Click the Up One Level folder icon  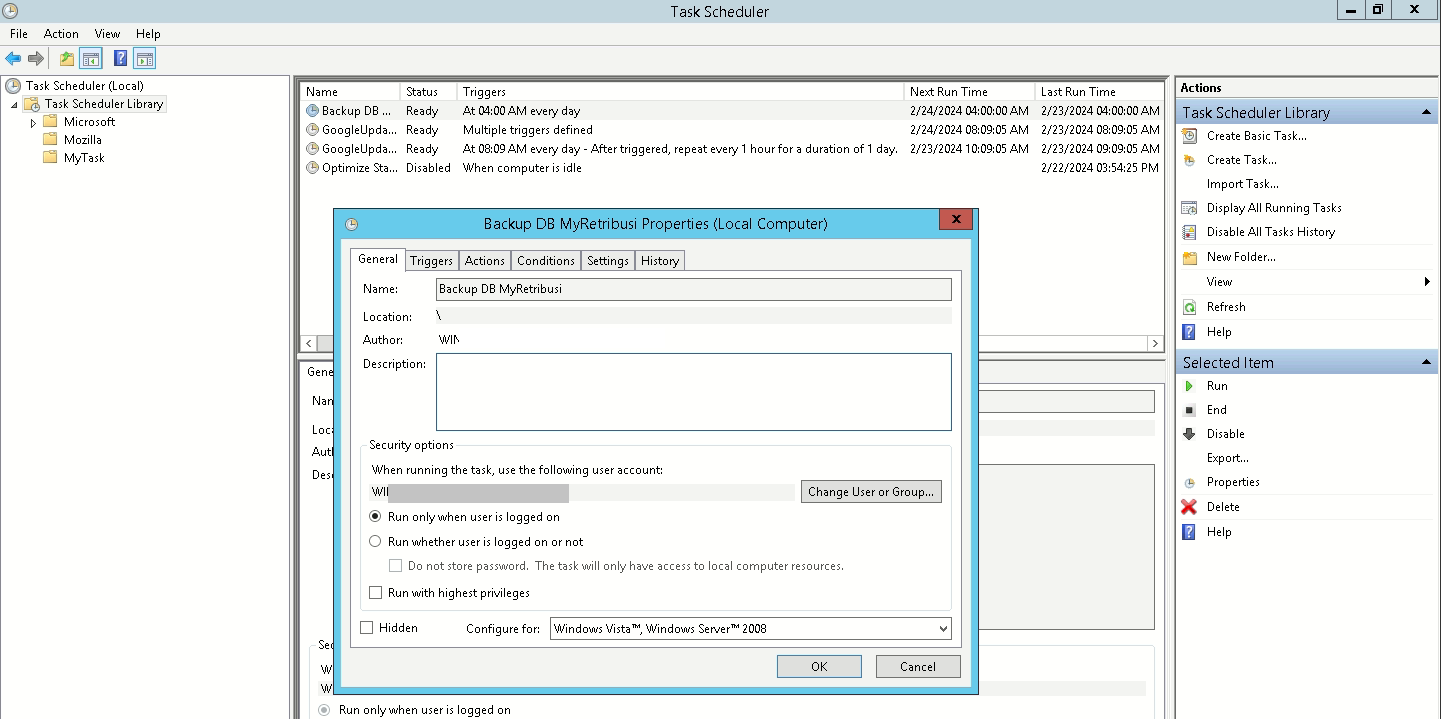(x=66, y=59)
